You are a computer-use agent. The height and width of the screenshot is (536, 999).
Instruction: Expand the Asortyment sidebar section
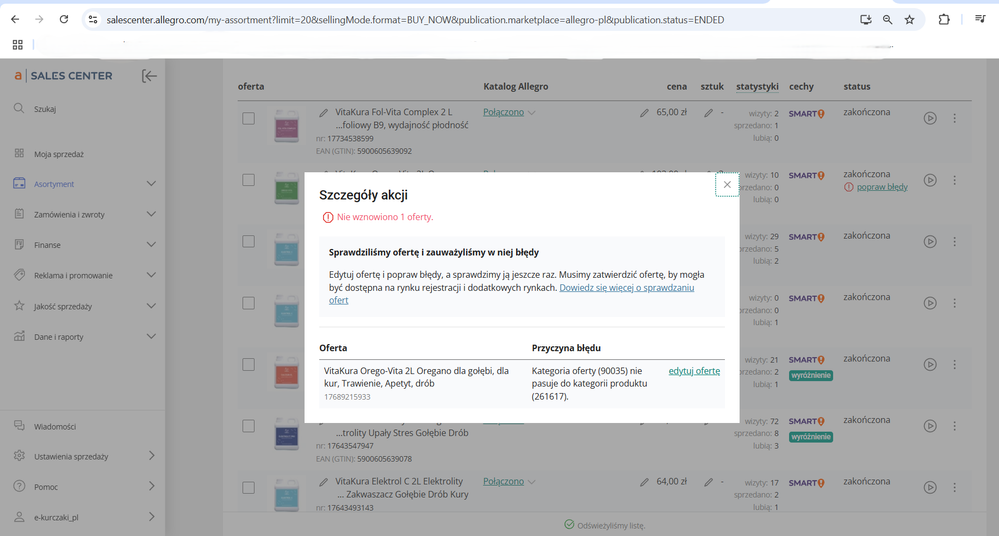[x=151, y=184]
